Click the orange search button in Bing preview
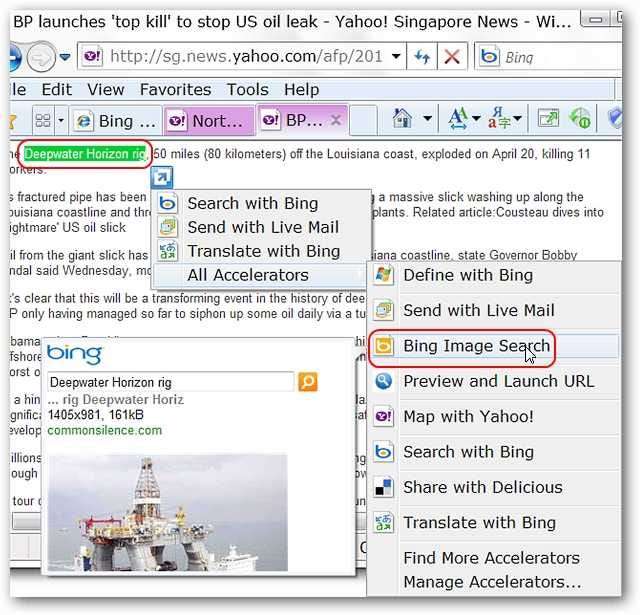 pyautogui.click(x=308, y=382)
